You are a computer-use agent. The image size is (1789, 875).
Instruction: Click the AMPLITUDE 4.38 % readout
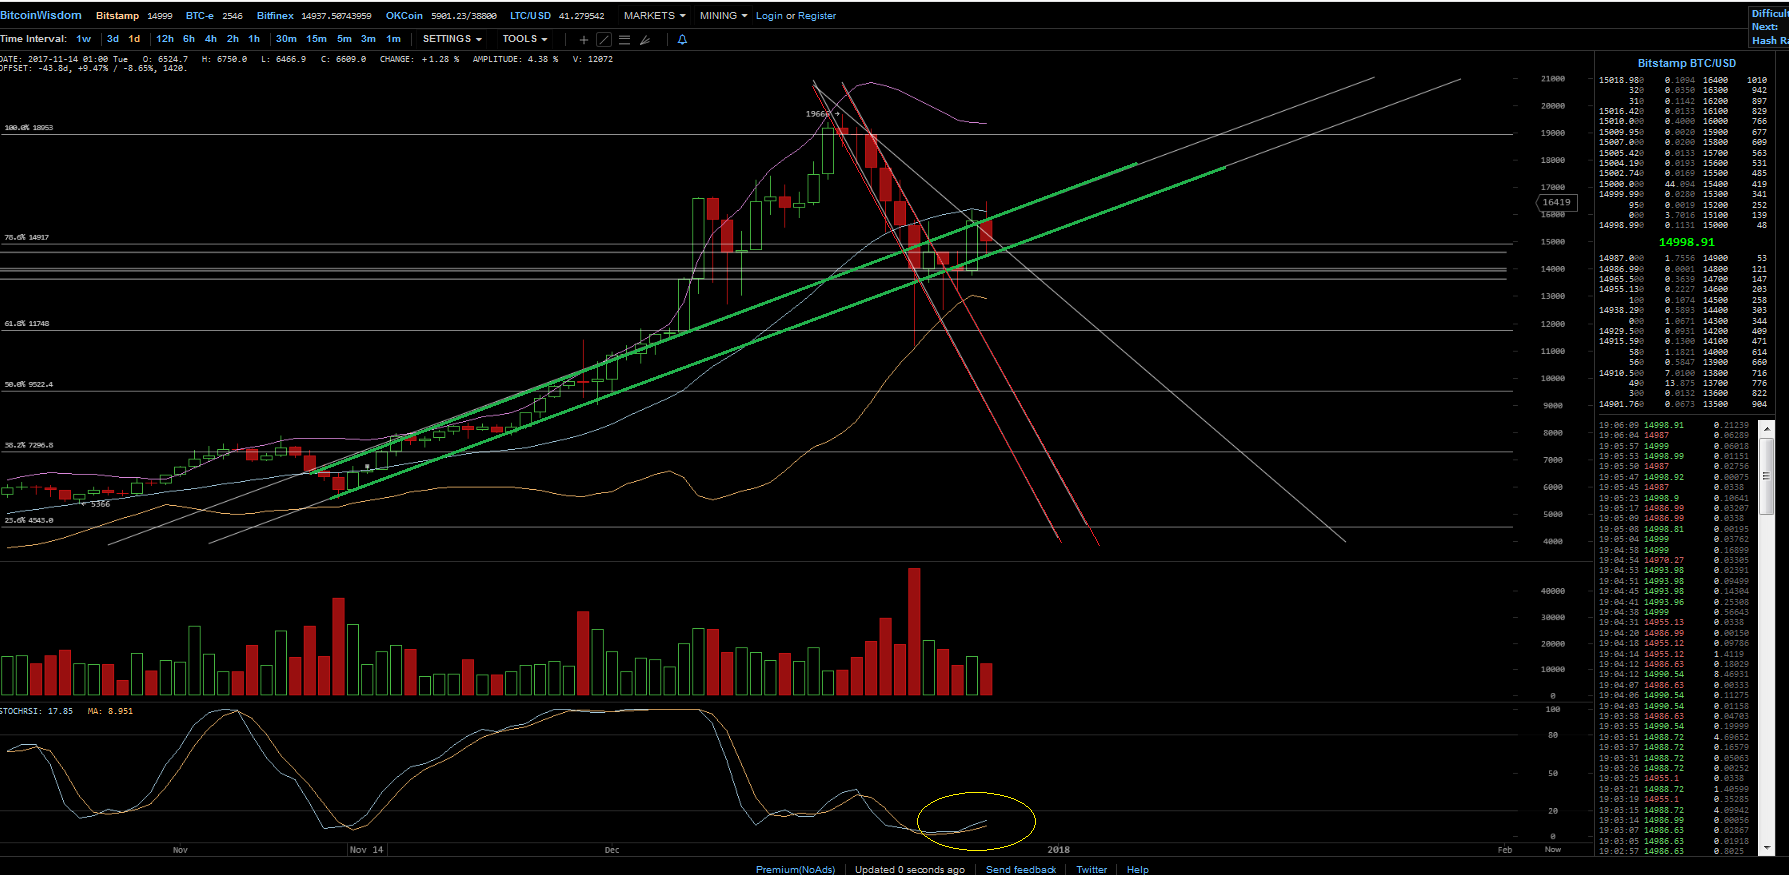(x=515, y=59)
